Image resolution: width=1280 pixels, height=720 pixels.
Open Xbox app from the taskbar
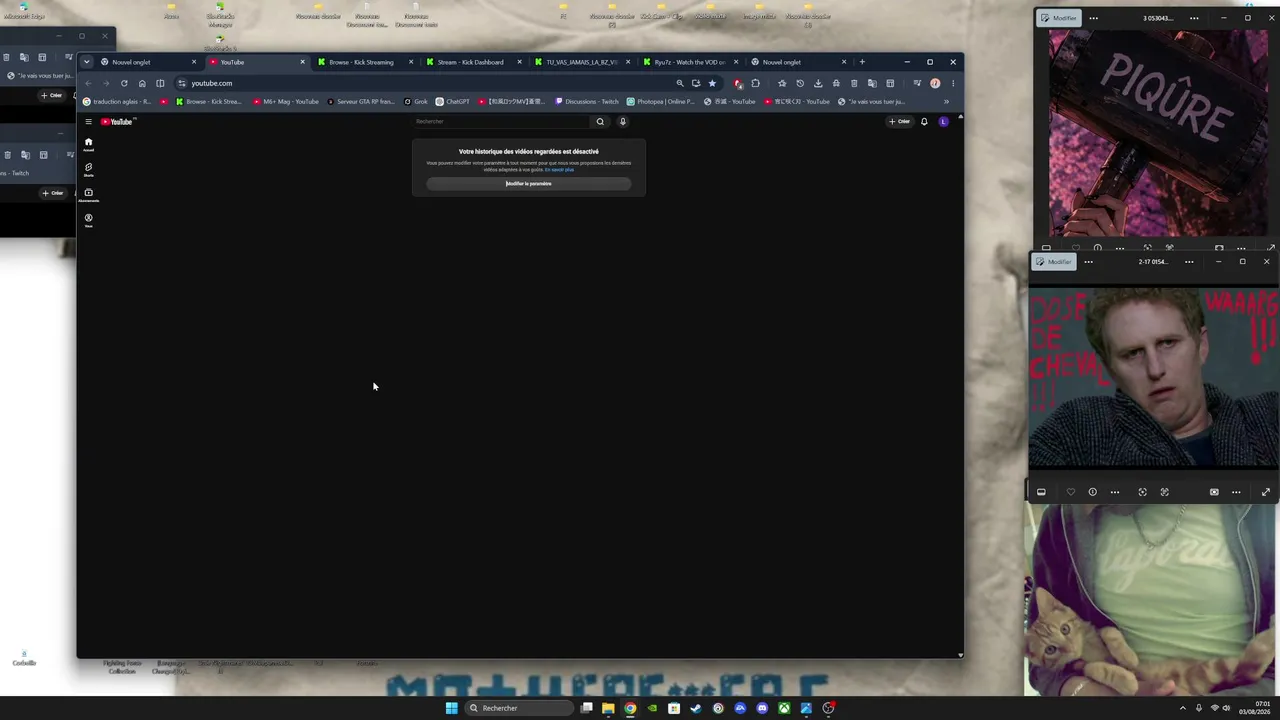784,708
